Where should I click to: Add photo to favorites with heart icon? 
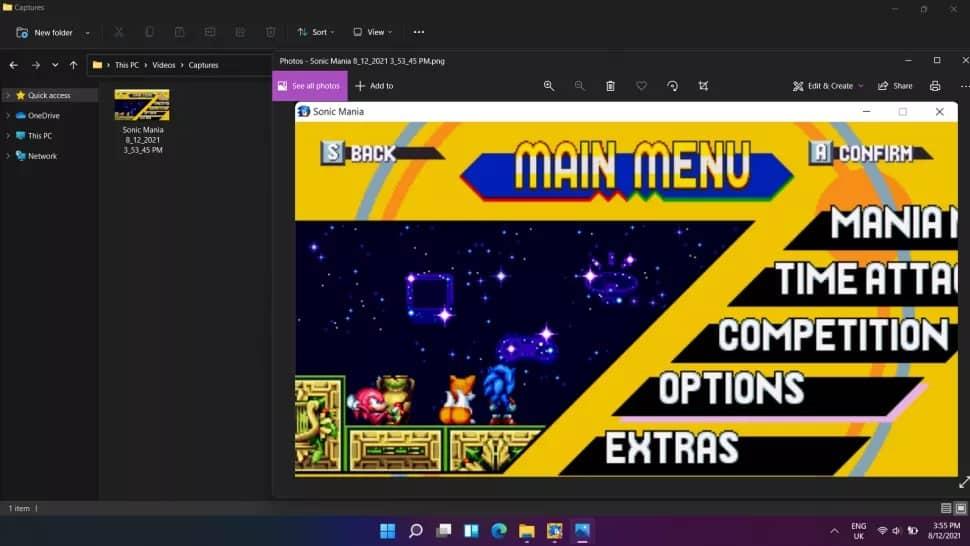coord(641,86)
